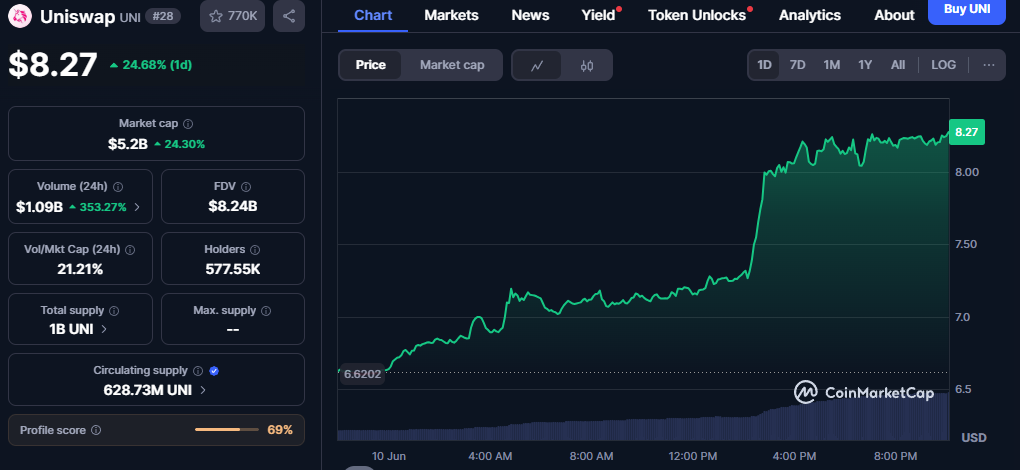Screen dimensions: 1020x470
Task: Click the 6.6202 opening price label
Action: click(x=362, y=374)
